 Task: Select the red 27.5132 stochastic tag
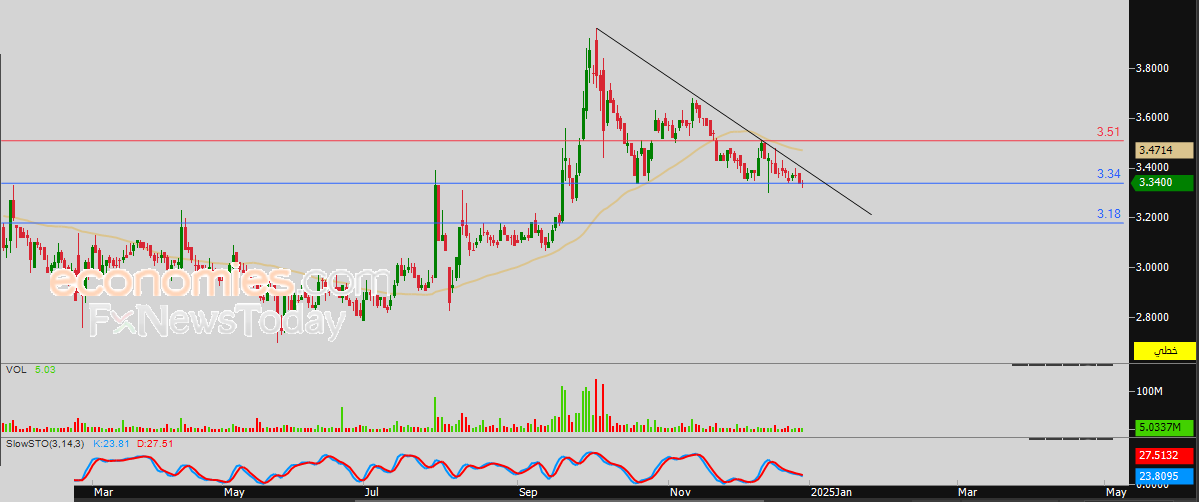[x=1164, y=456]
